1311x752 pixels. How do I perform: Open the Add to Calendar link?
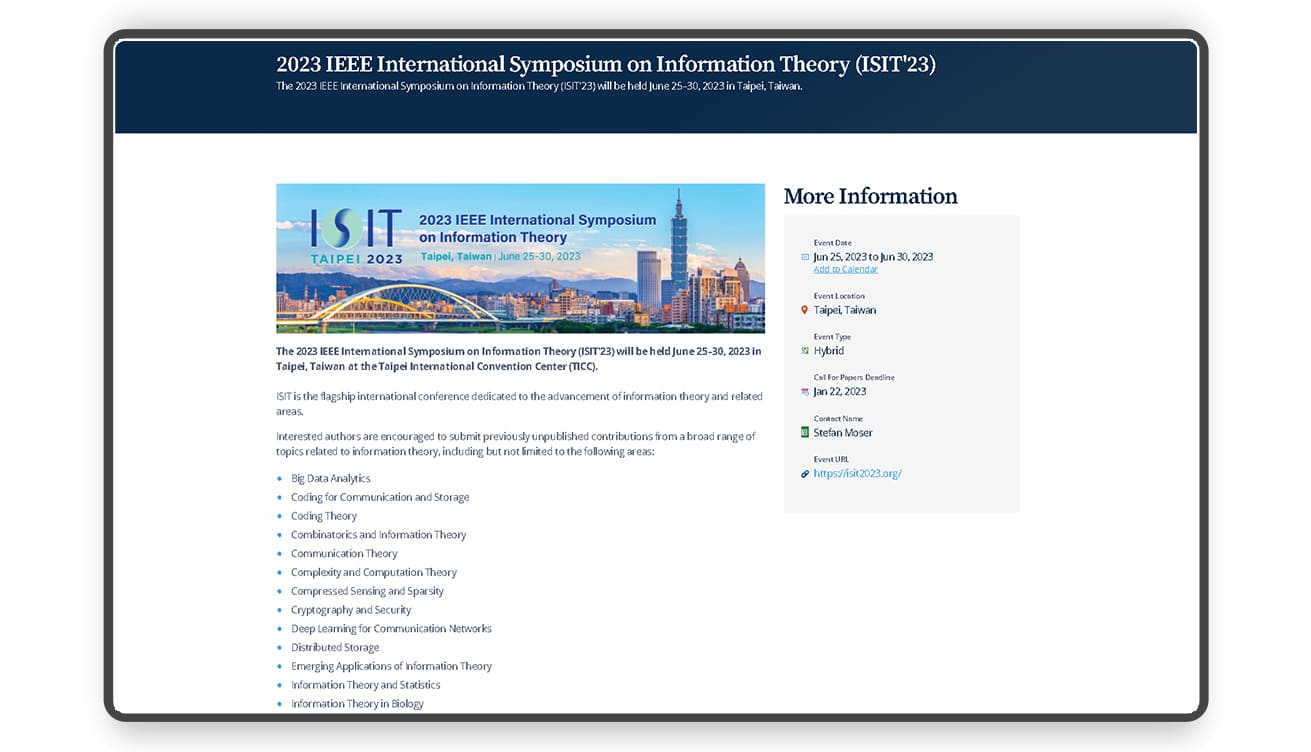pos(845,269)
